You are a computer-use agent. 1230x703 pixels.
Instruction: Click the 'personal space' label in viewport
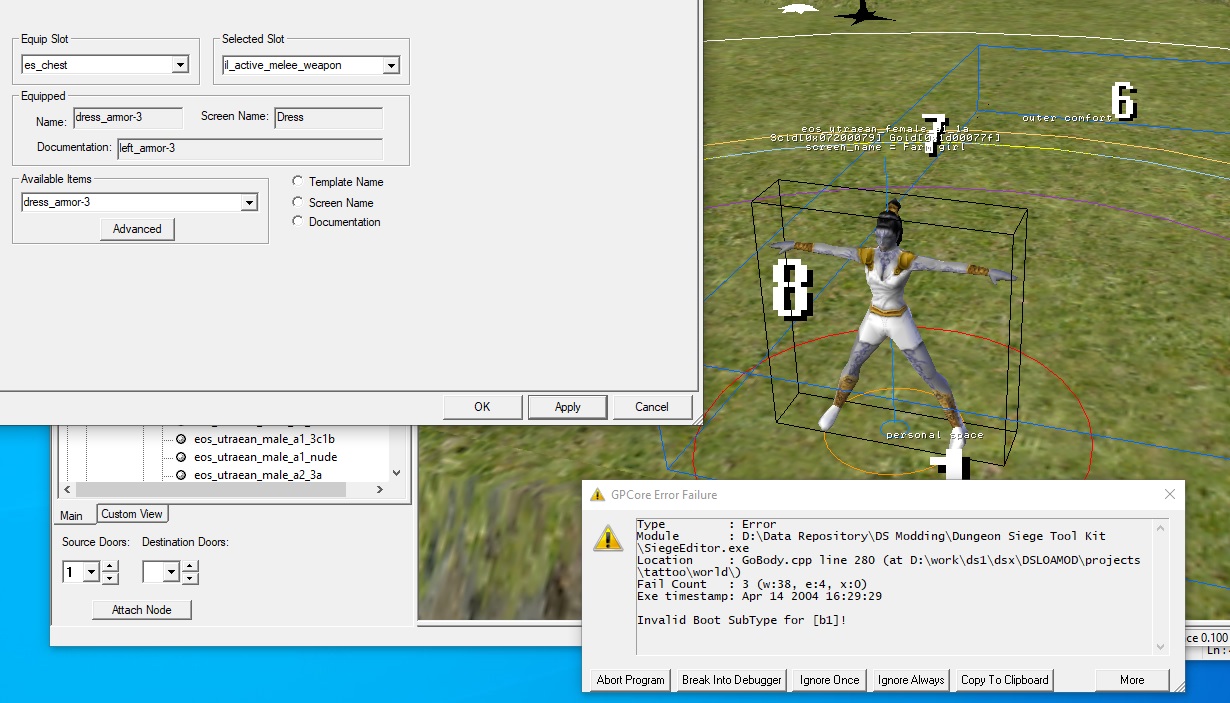point(934,435)
